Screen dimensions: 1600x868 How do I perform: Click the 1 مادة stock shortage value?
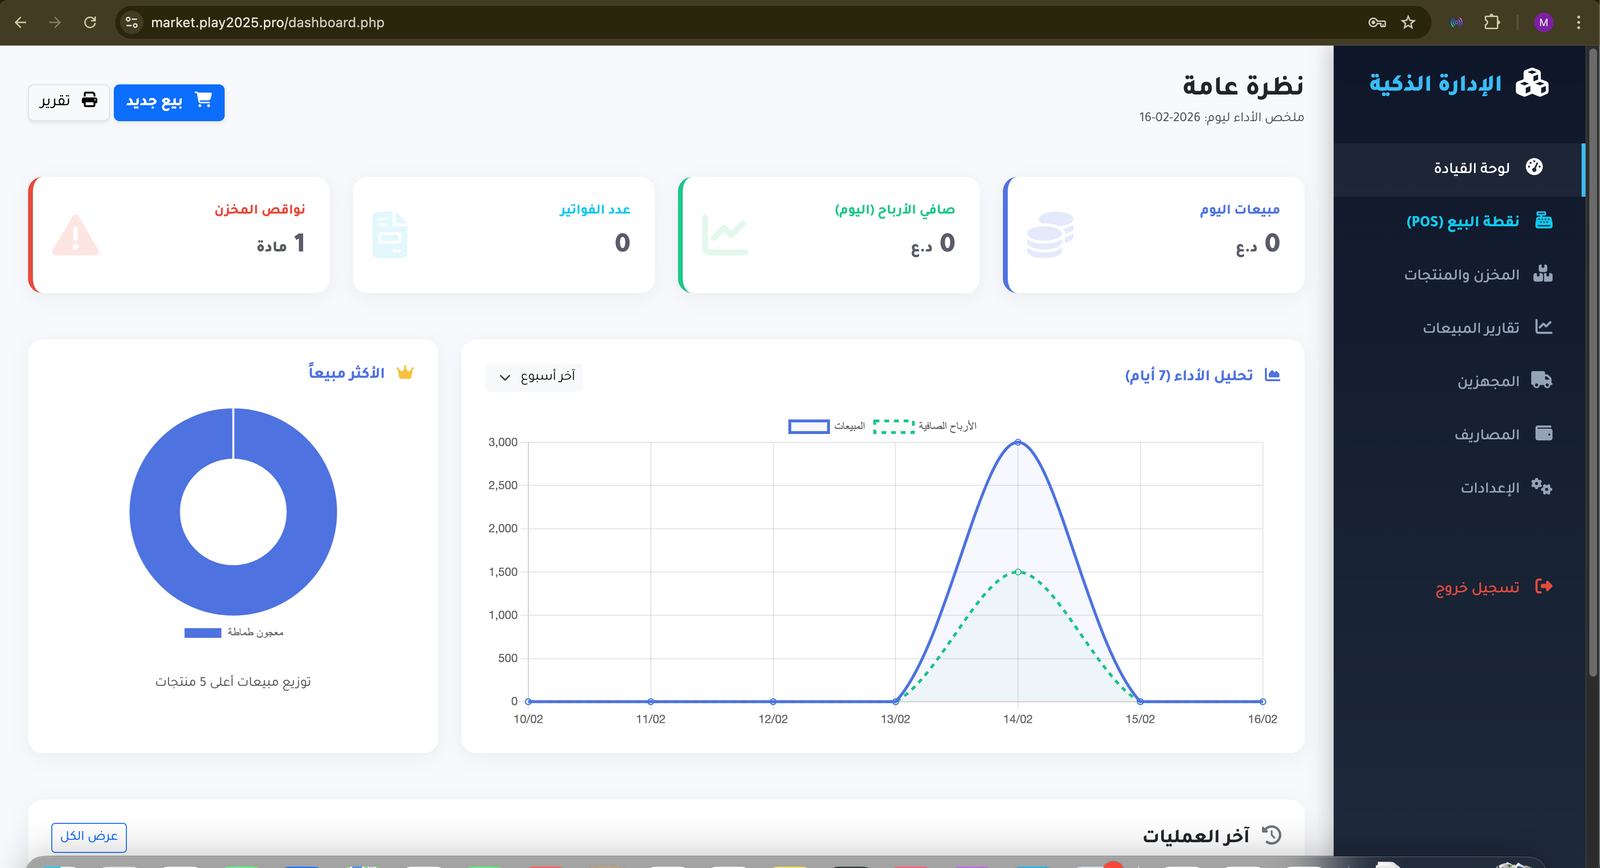tap(281, 243)
